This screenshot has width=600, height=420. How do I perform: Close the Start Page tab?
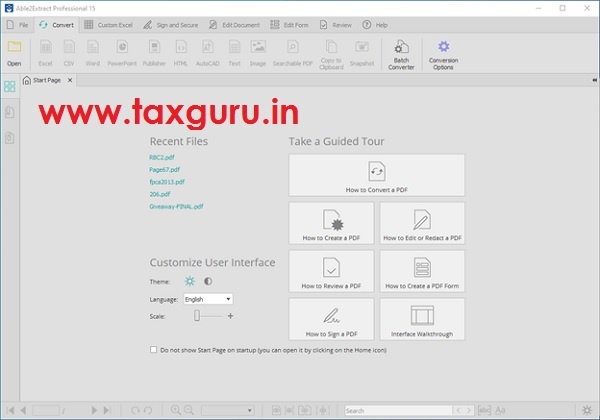[70, 80]
